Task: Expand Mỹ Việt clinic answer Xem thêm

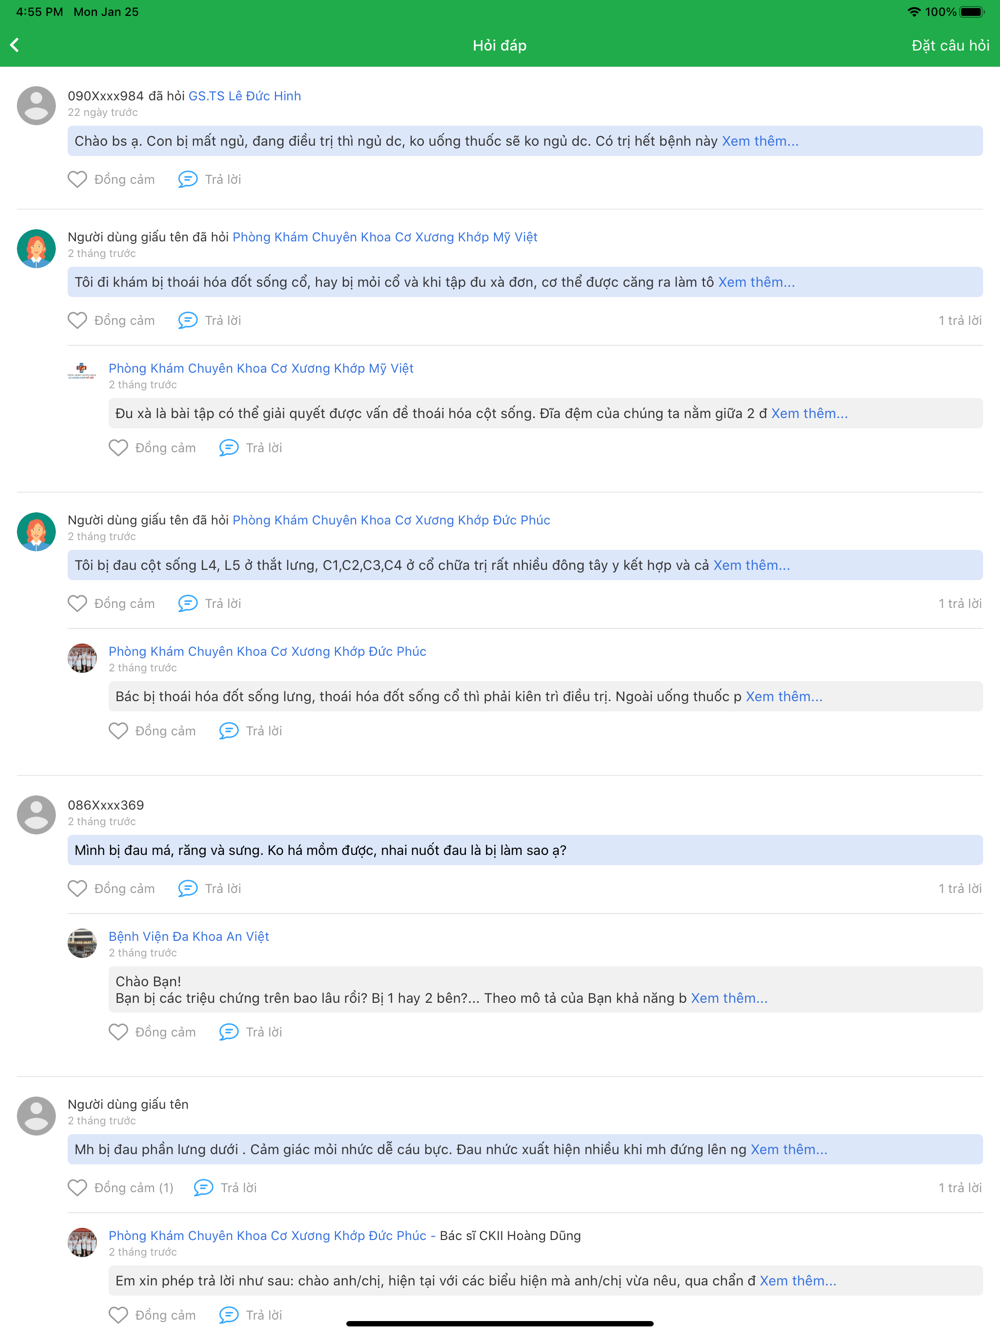Action: (x=808, y=413)
